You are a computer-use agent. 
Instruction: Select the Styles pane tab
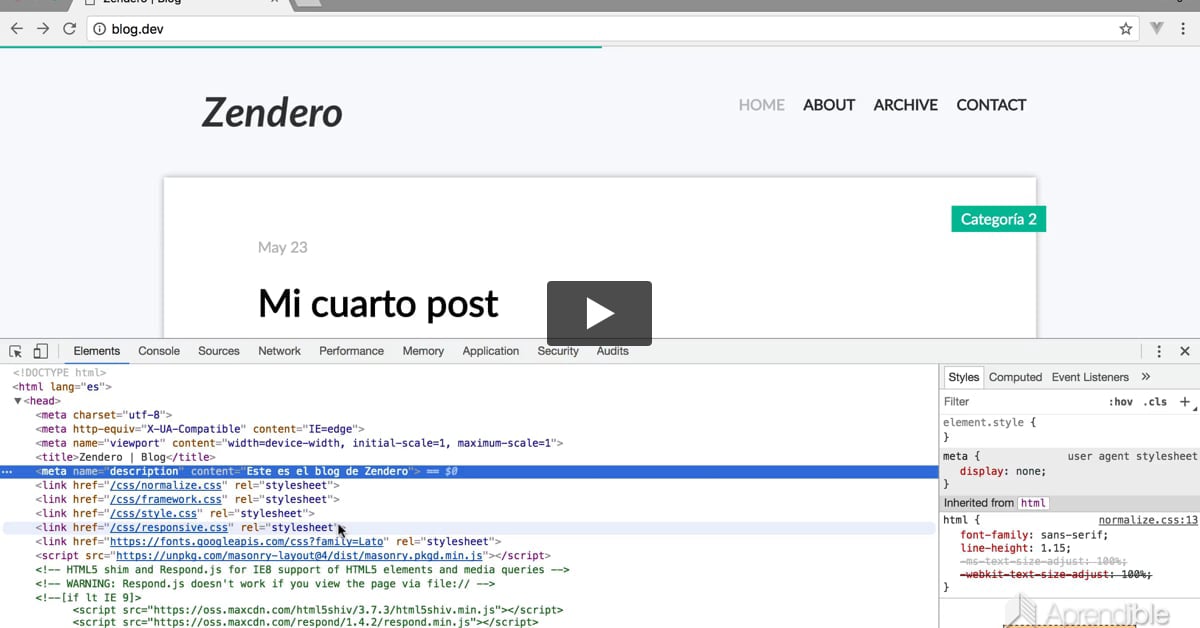964,377
